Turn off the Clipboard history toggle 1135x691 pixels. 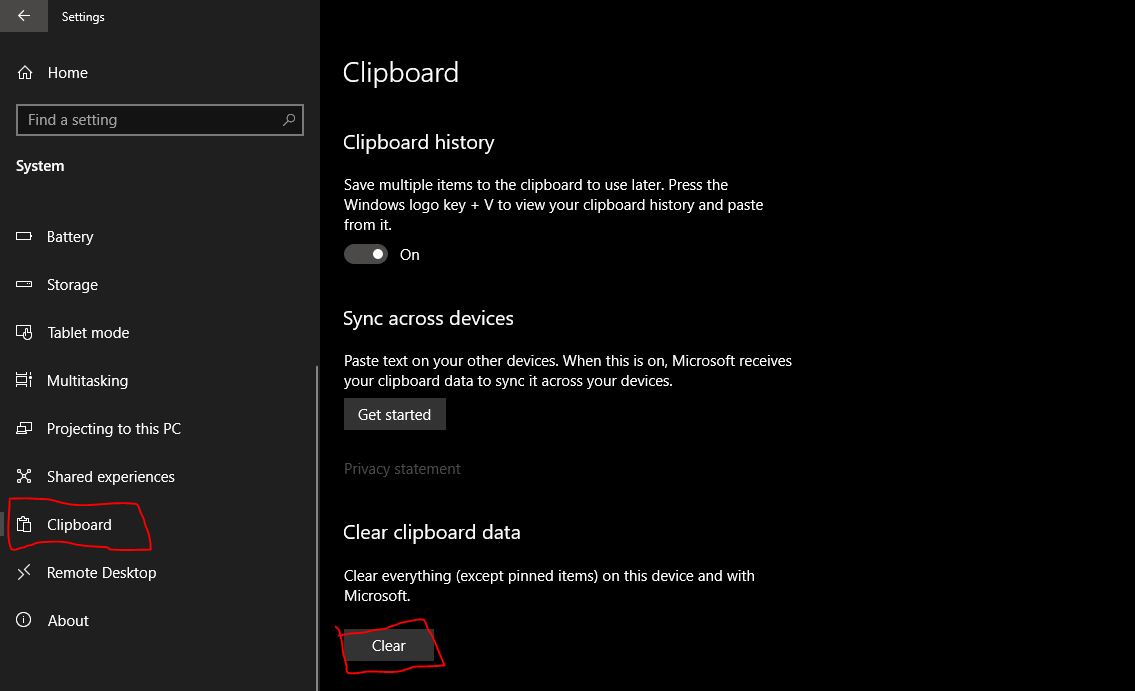[365, 255]
